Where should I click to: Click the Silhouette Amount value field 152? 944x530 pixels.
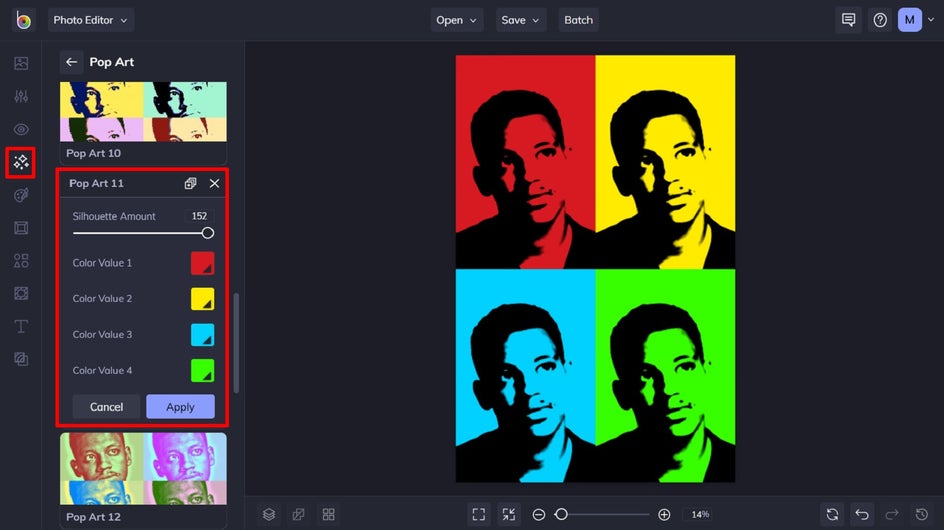(x=199, y=216)
